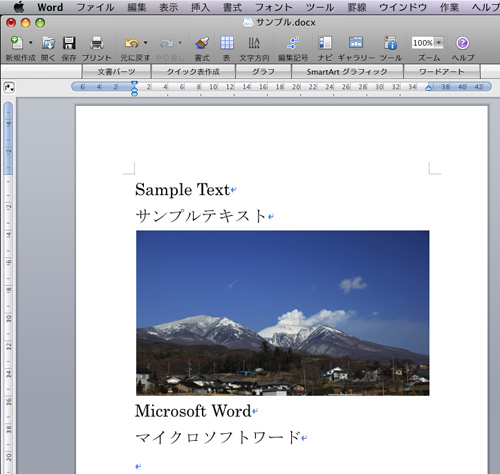Toggle the editing marks (編集記号) icon
Viewport: 500px width, 474px height.
(x=293, y=43)
